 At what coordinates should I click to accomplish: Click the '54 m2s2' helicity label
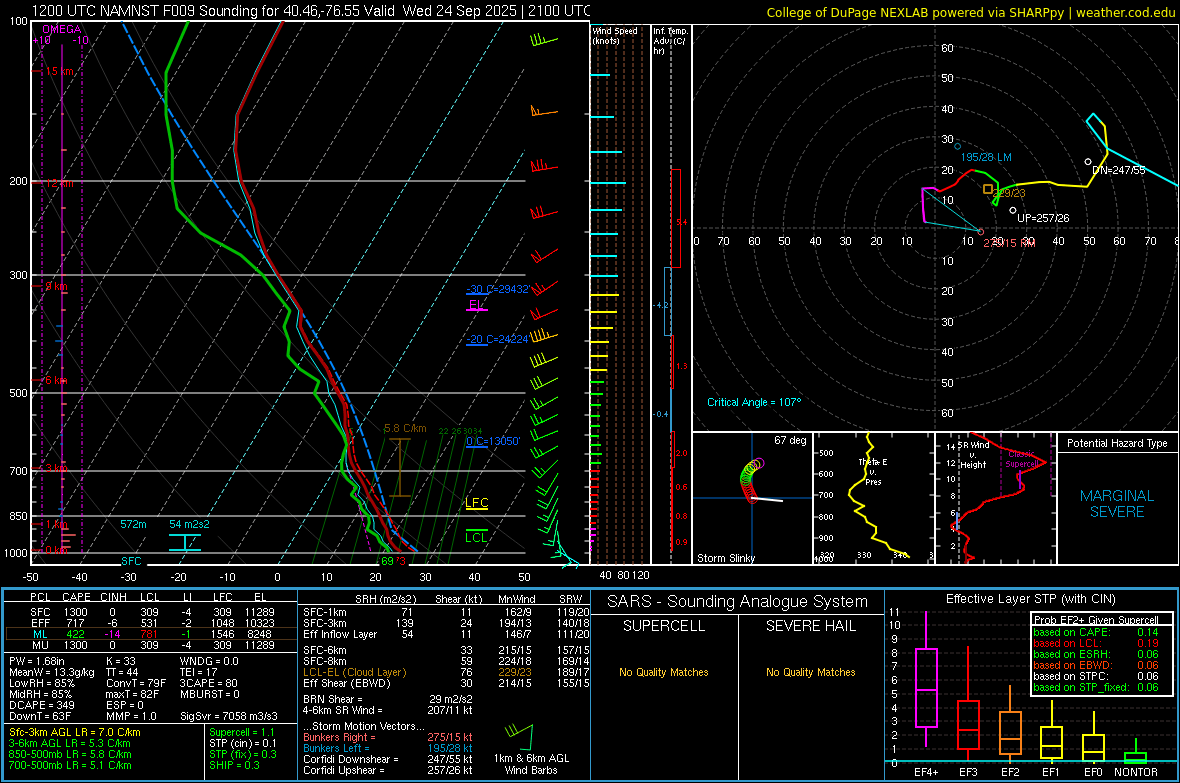pos(189,524)
